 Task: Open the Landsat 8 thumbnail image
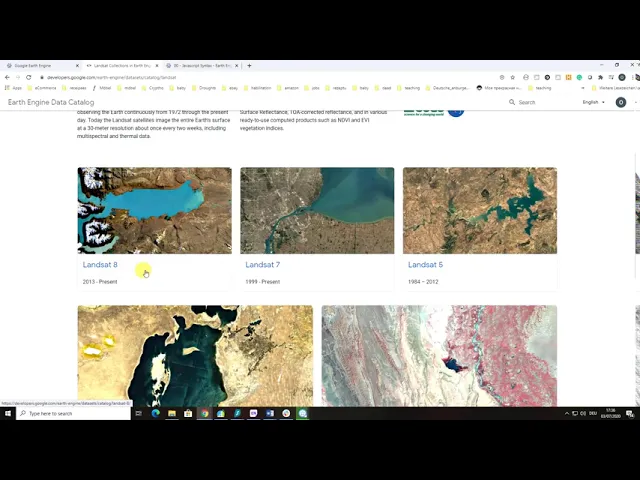pyautogui.click(x=155, y=211)
